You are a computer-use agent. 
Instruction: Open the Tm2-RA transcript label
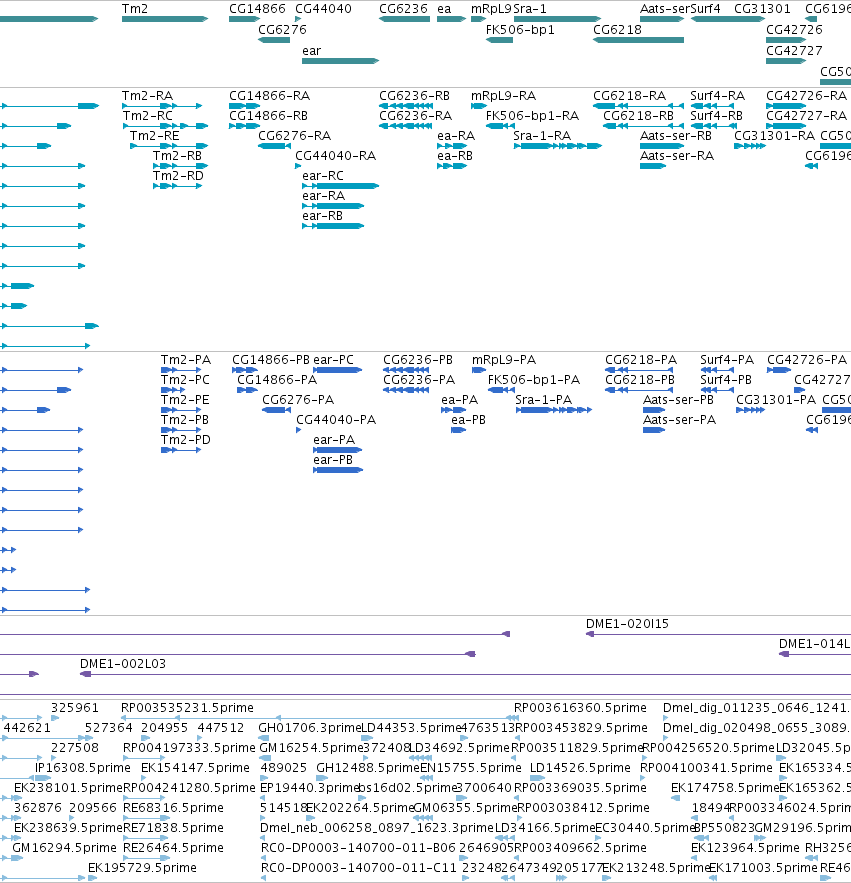pyautogui.click(x=148, y=96)
